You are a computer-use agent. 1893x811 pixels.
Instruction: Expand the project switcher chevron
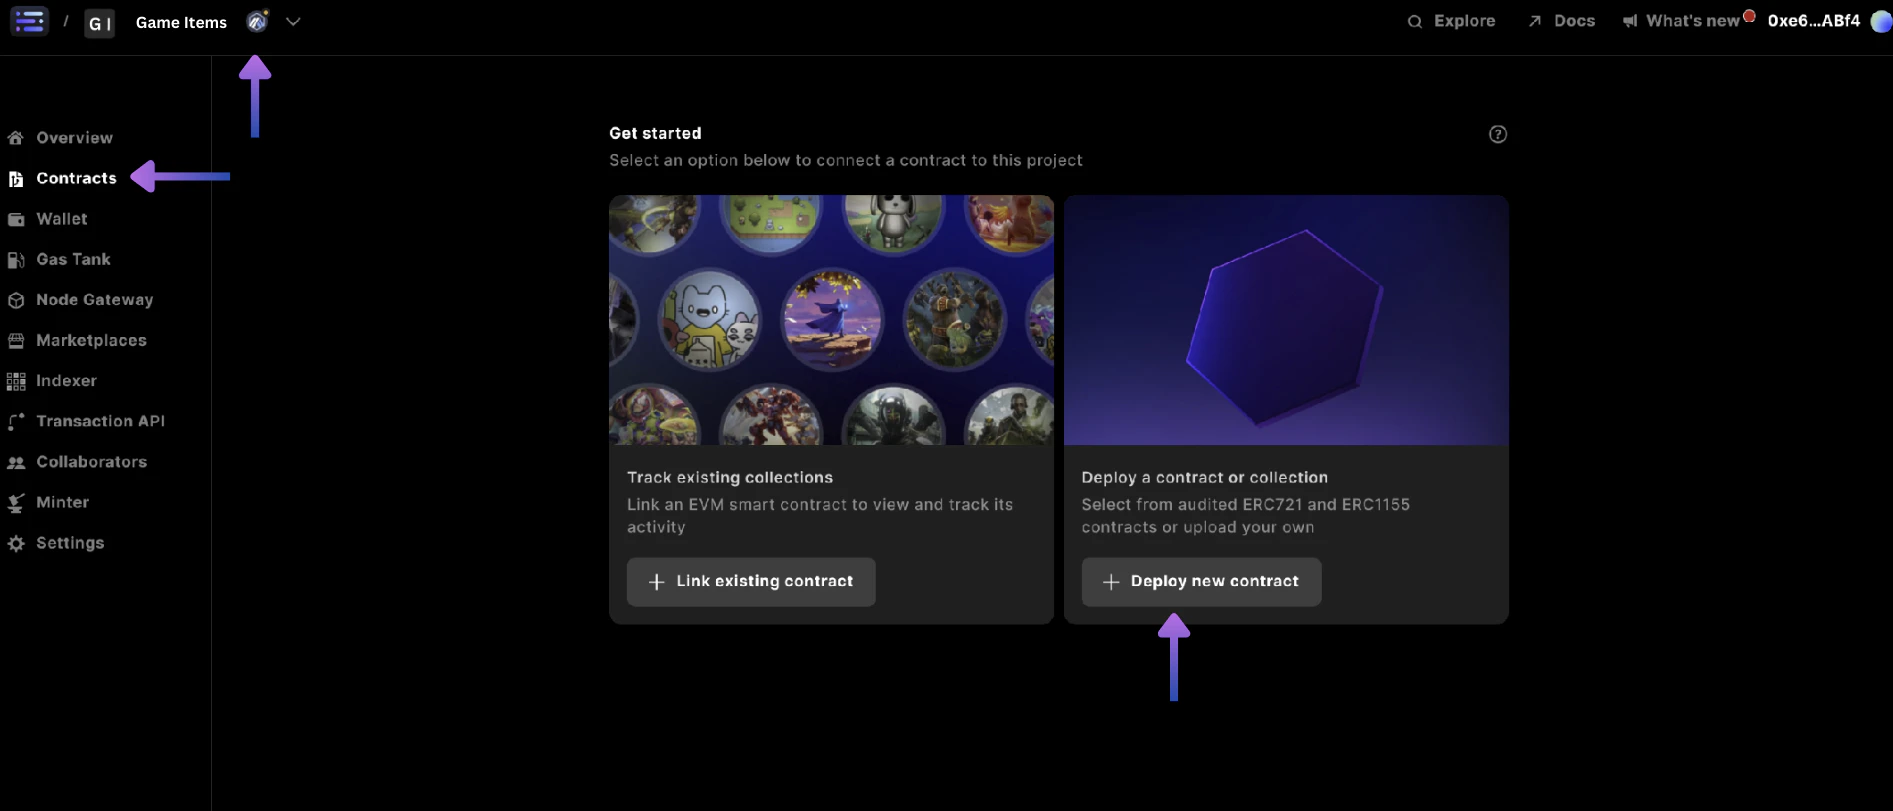pyautogui.click(x=293, y=21)
